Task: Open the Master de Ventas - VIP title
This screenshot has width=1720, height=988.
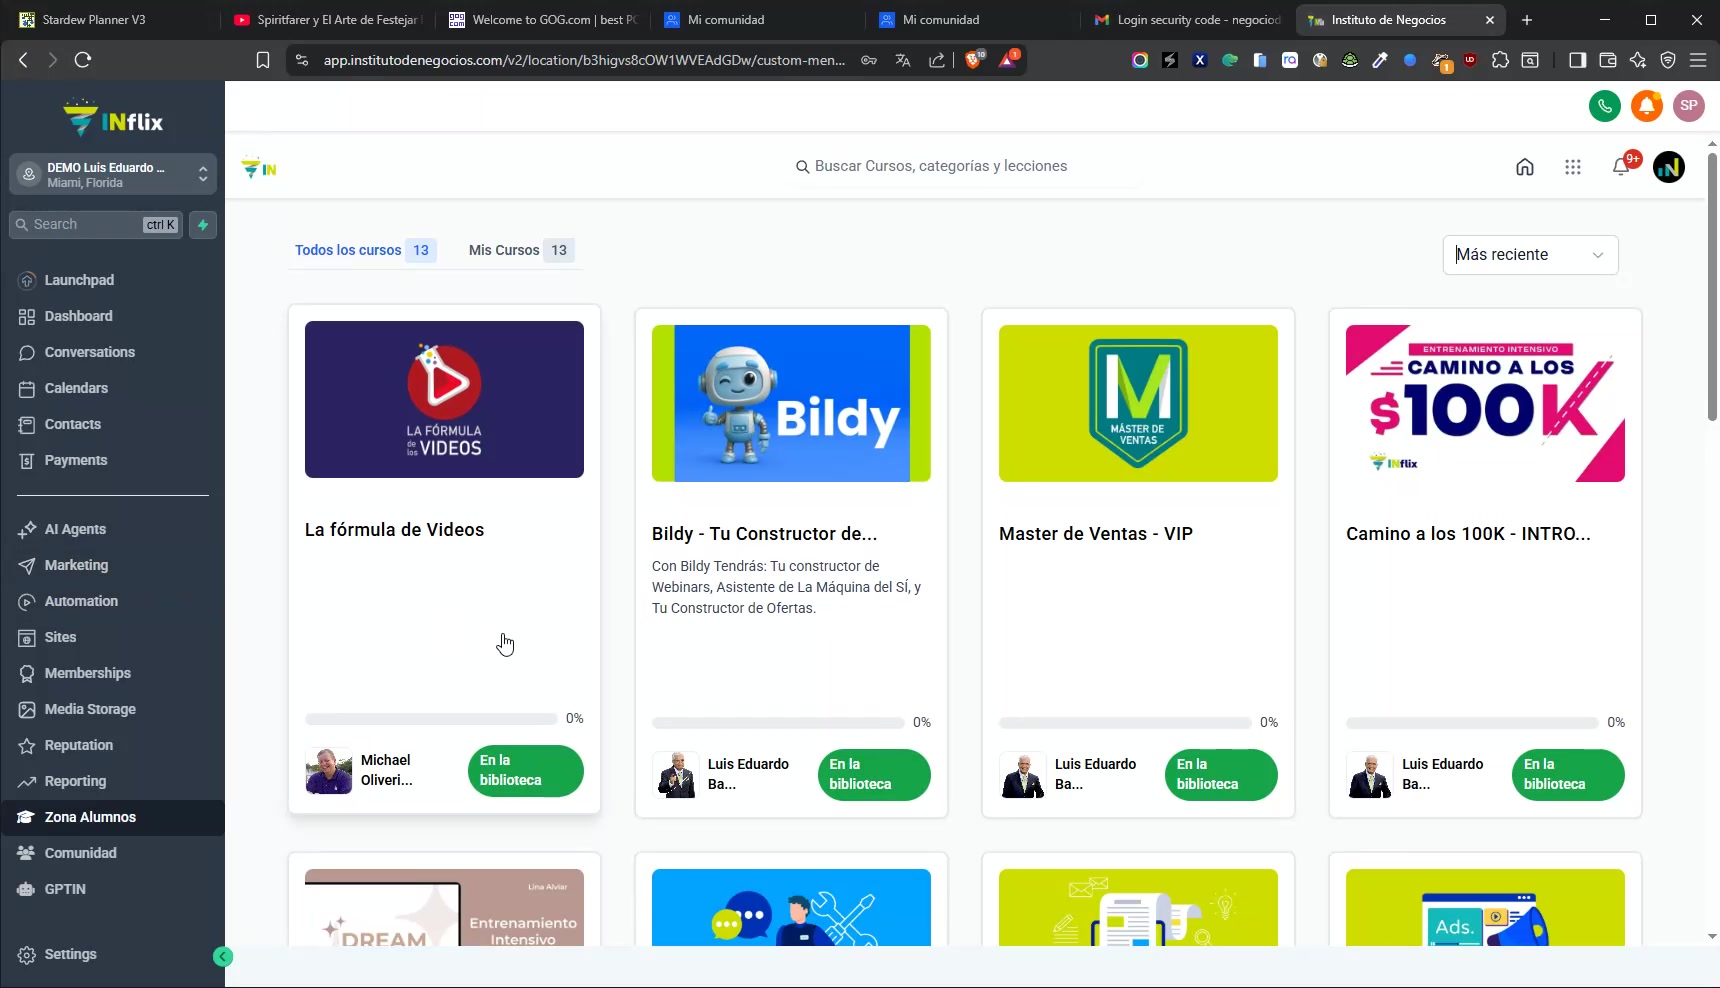Action: [1095, 534]
